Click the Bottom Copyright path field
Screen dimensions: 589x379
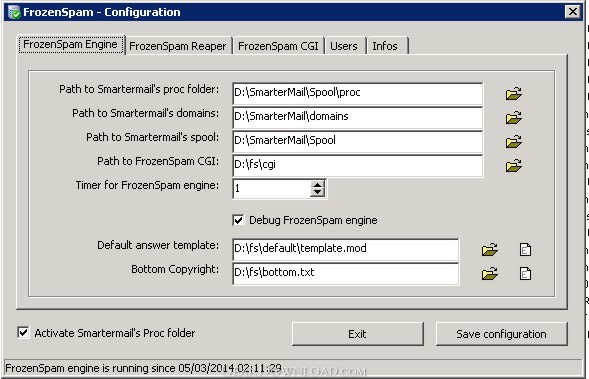pos(346,273)
